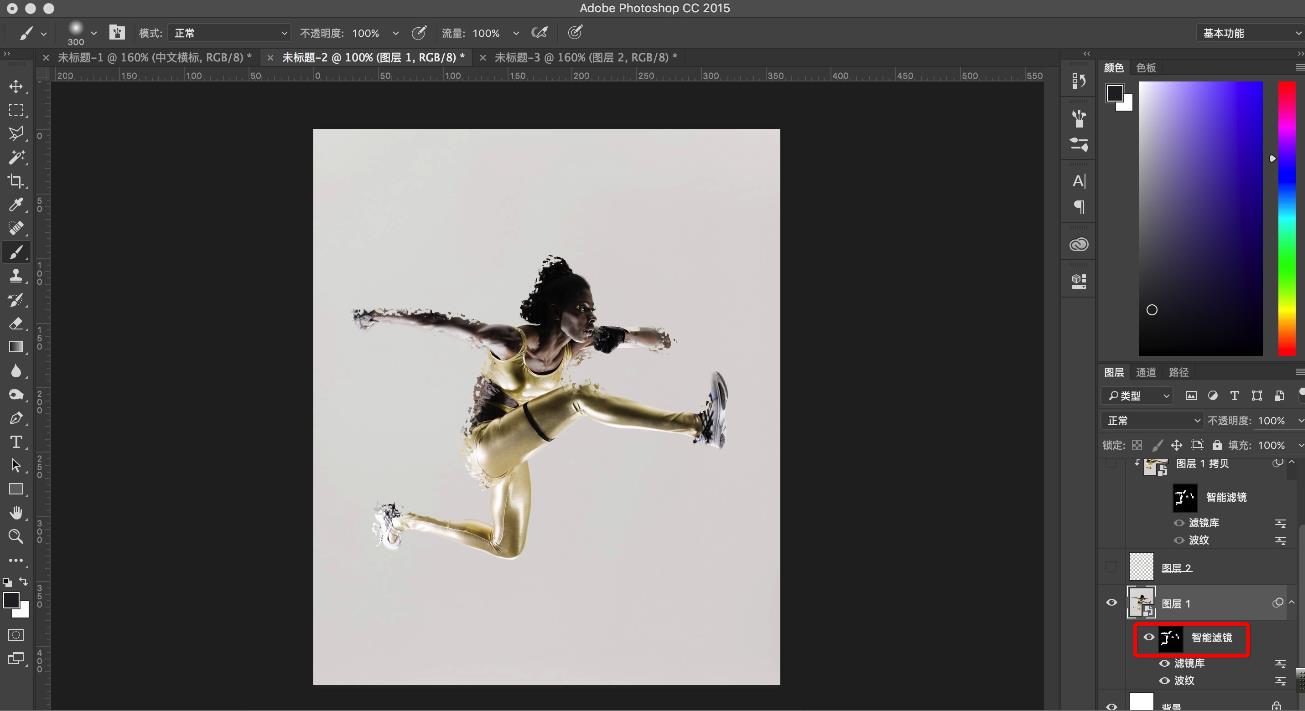Hide the 图层 1 layer
Viewport: 1305px width, 711px height.
click(1111, 603)
